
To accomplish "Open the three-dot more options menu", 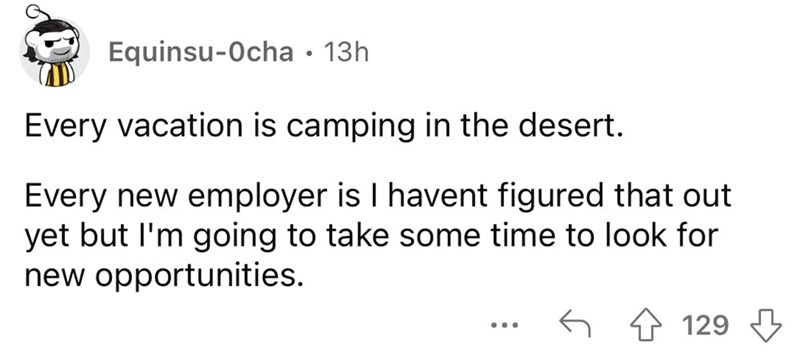I will (x=505, y=325).
